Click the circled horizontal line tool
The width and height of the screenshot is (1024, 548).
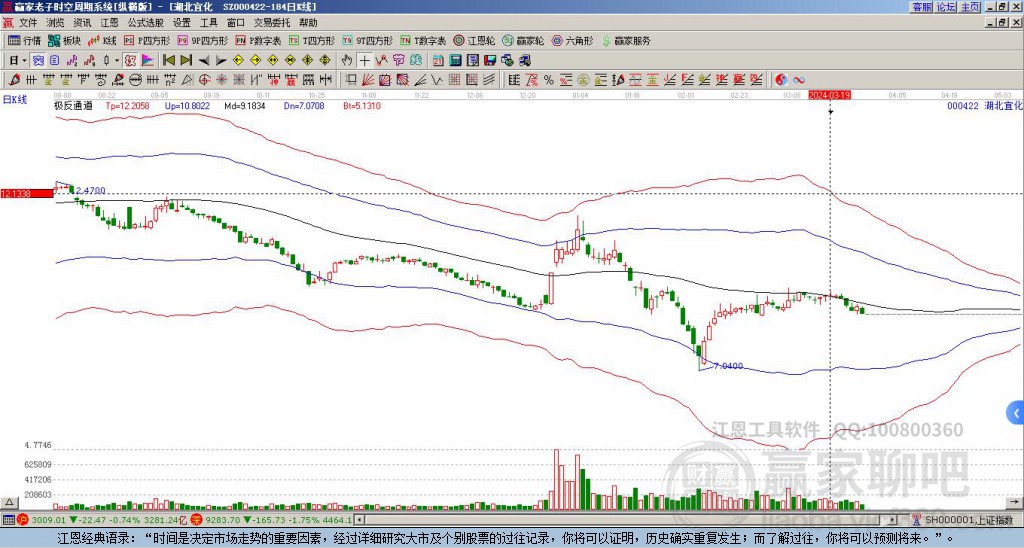[x=135, y=80]
